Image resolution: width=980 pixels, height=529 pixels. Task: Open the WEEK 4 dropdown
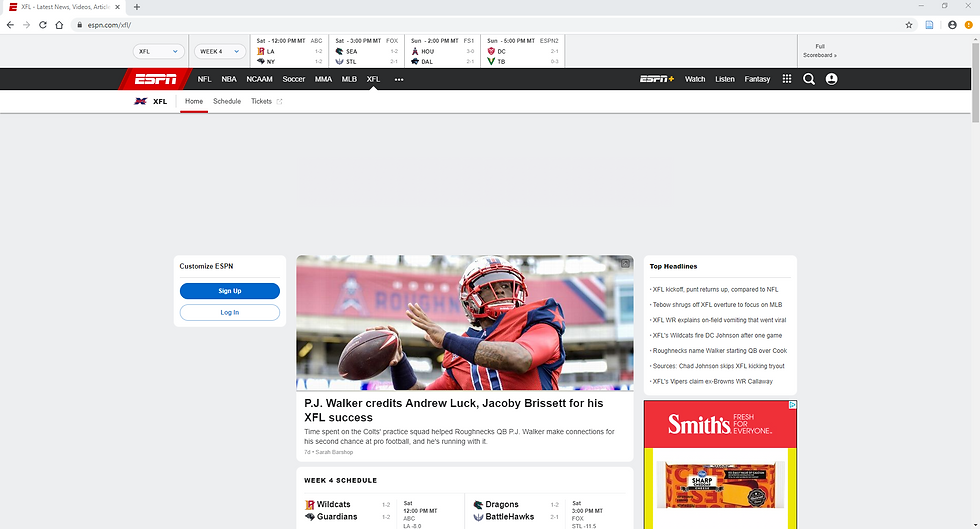pyautogui.click(x=219, y=51)
